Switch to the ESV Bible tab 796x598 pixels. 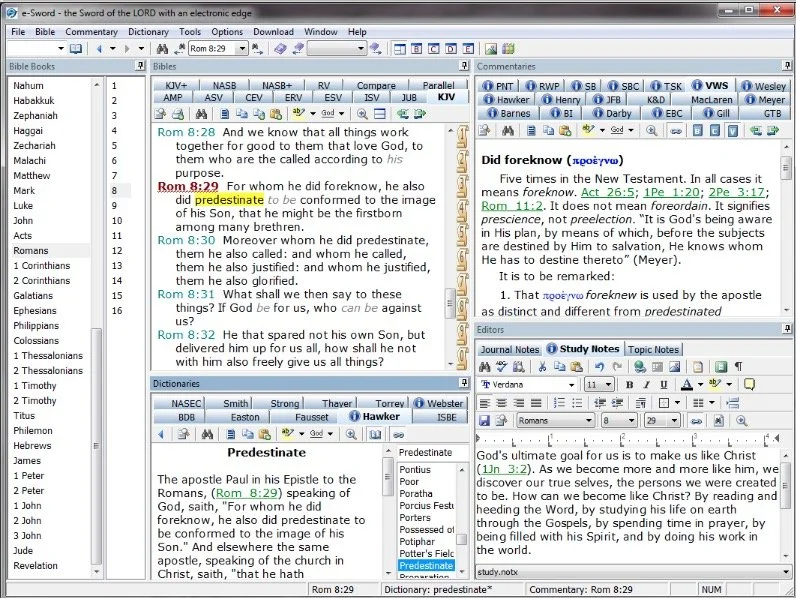pyautogui.click(x=333, y=97)
